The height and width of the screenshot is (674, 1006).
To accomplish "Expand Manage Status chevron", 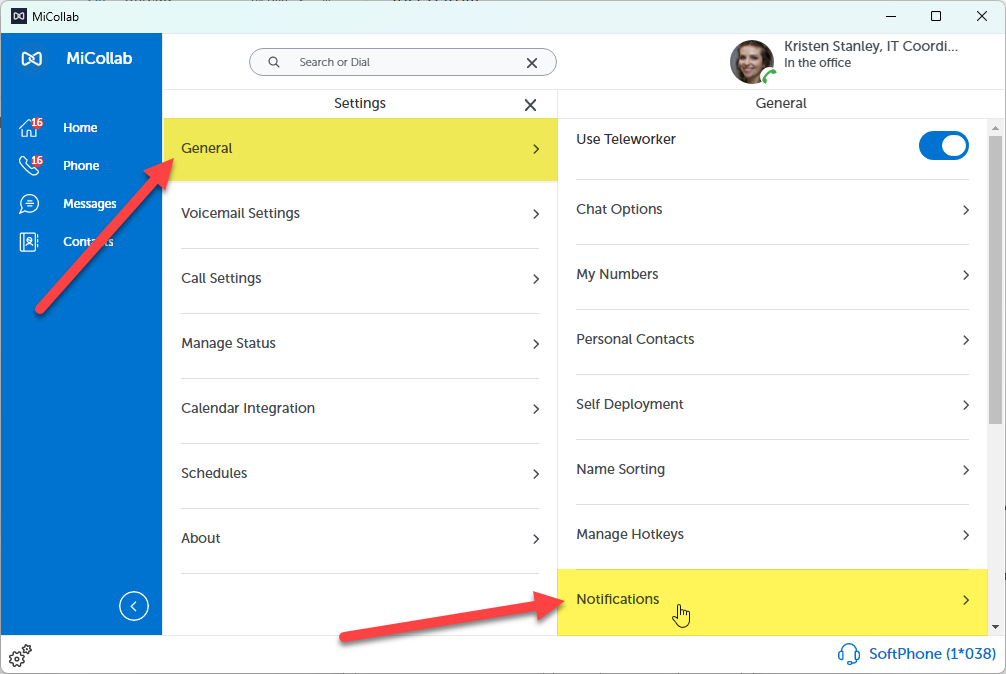I will point(536,344).
